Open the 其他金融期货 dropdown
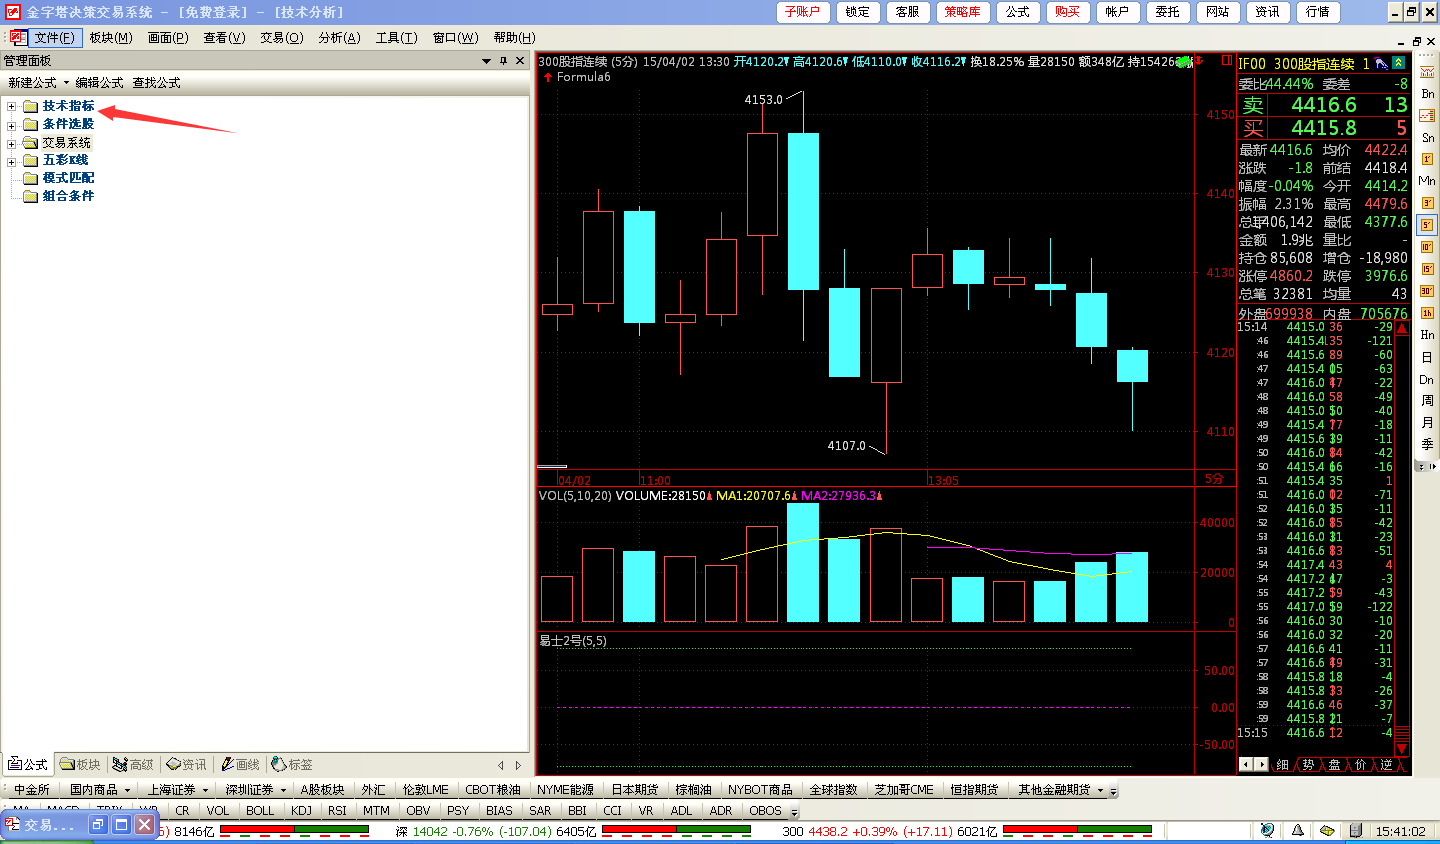The height and width of the screenshot is (844, 1440). click(x=1100, y=790)
